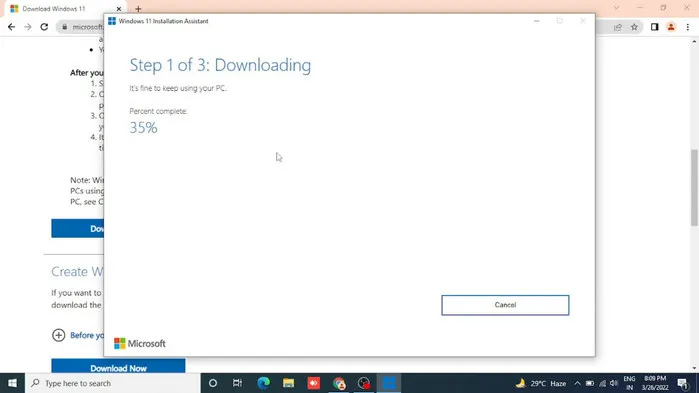The image size is (699, 393).
Task: Open the round dark taskbar app icon
Action: [x=364, y=383]
